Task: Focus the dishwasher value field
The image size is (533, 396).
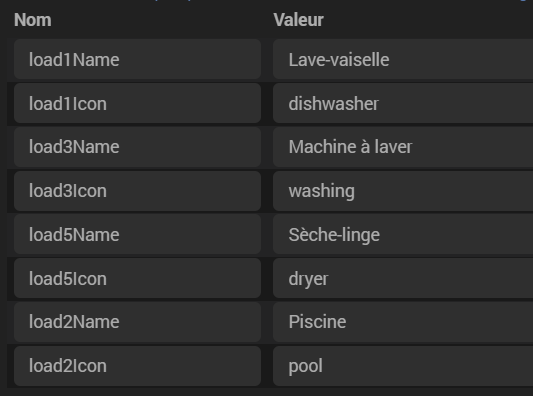Action: pos(403,103)
